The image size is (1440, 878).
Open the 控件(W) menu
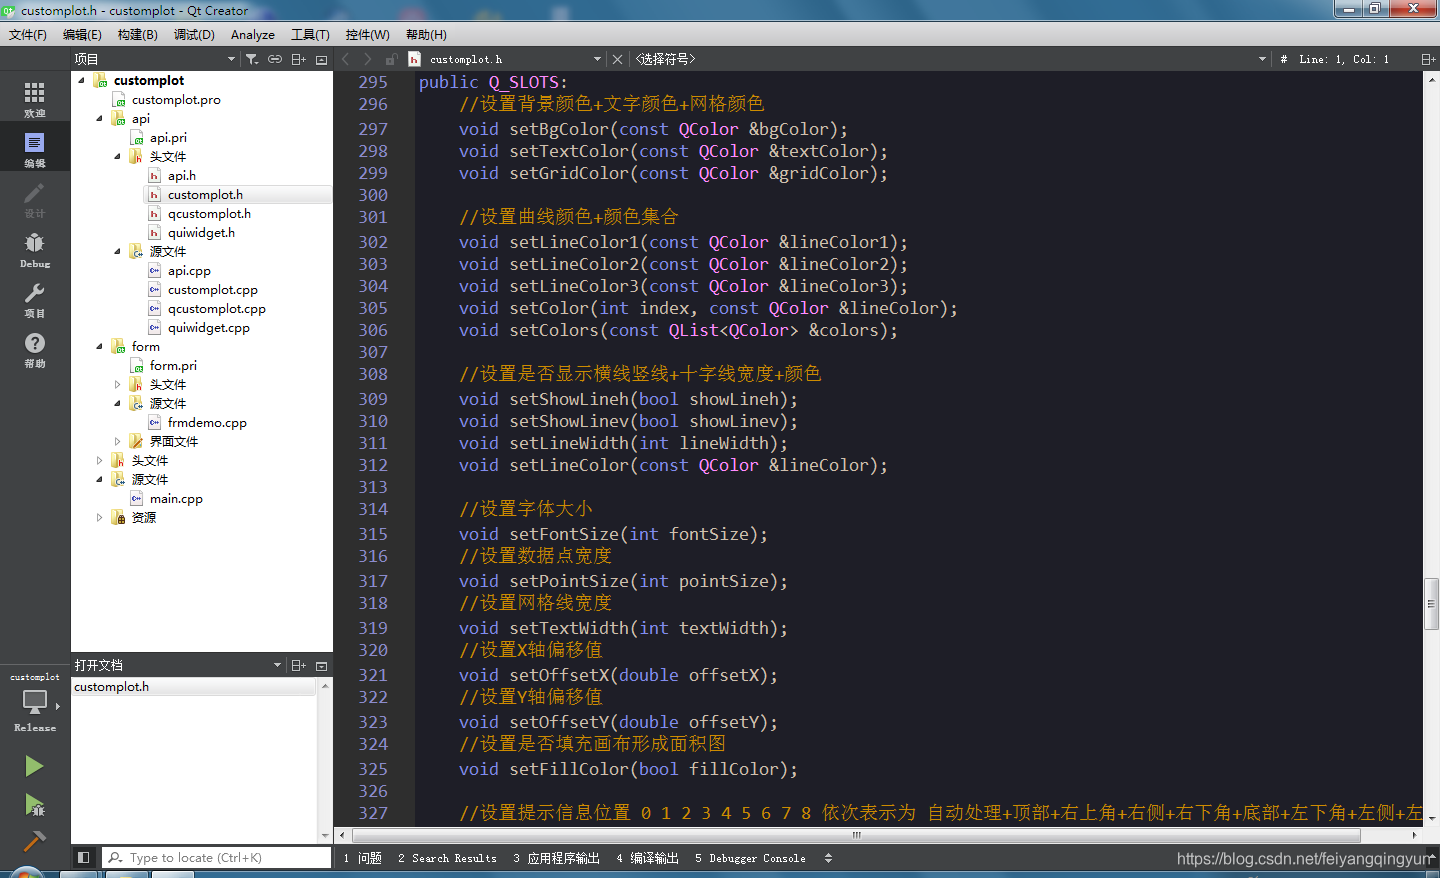coord(368,34)
